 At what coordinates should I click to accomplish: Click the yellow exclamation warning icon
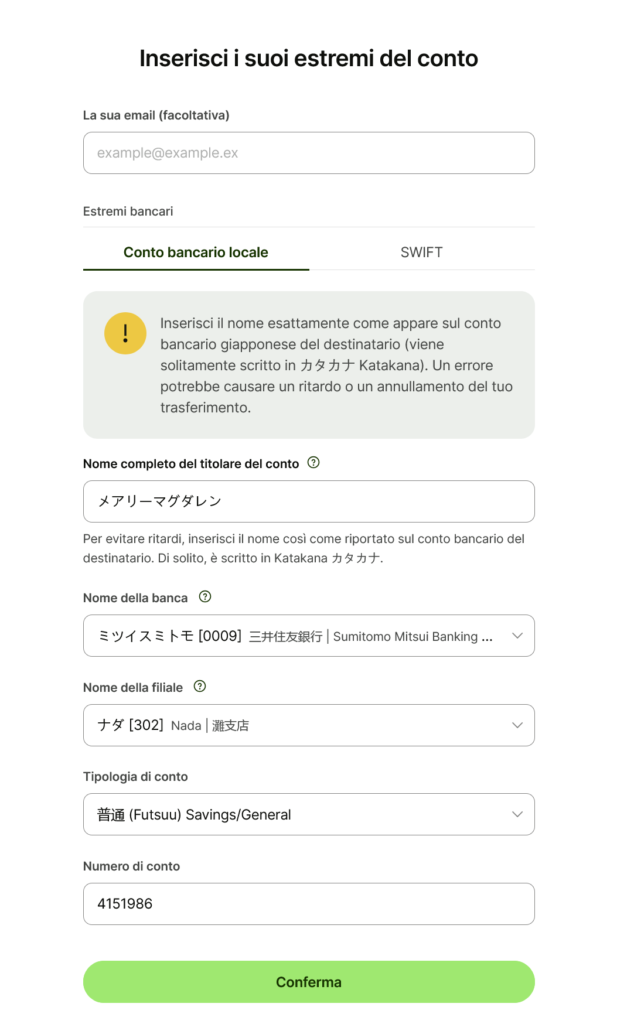point(125,333)
